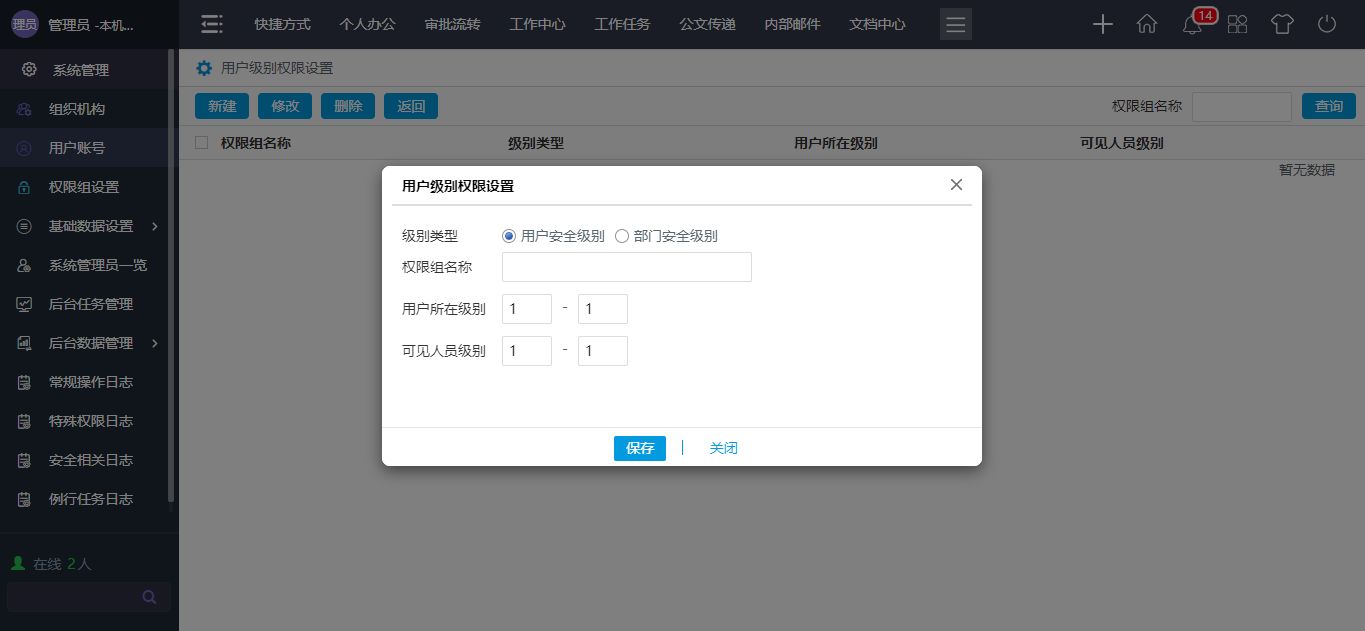1365x631 pixels.
Task: Close the dialog with the X button
Action: click(x=956, y=185)
